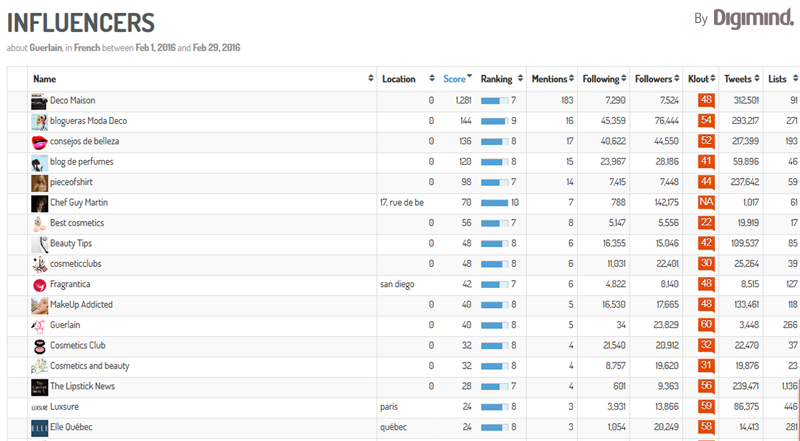800x441 pixels.
Task: Sort table by Tweets column
Action: pos(741,79)
